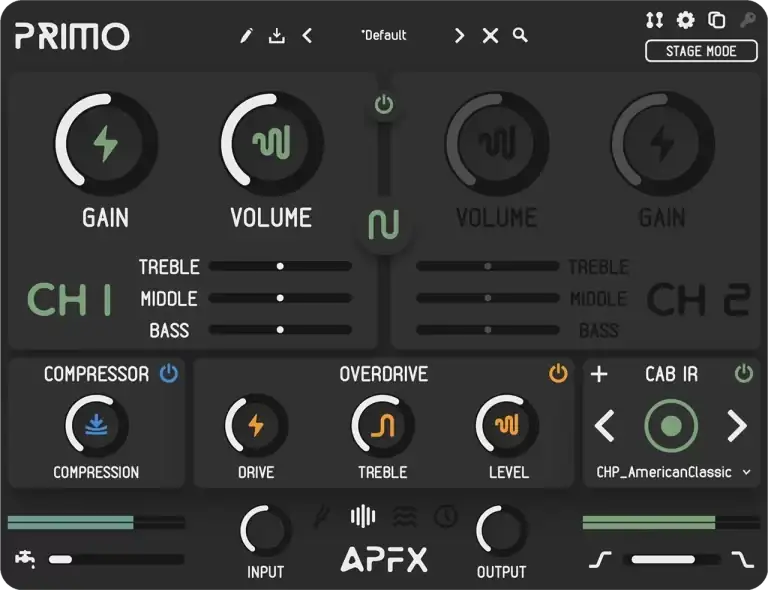Viewport: 768px width, 590px height.
Task: Click the clock delay icon
Action: click(446, 517)
